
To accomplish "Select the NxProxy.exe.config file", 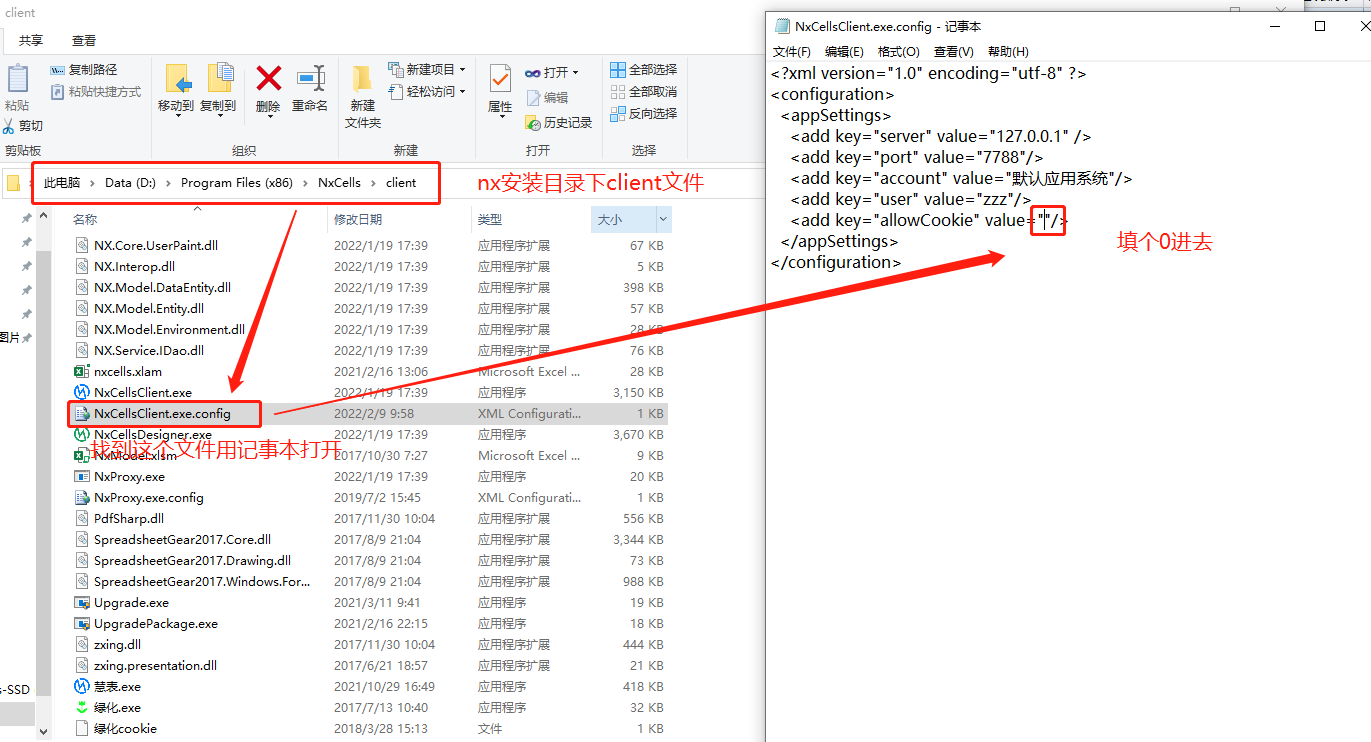I will pyautogui.click(x=148, y=498).
